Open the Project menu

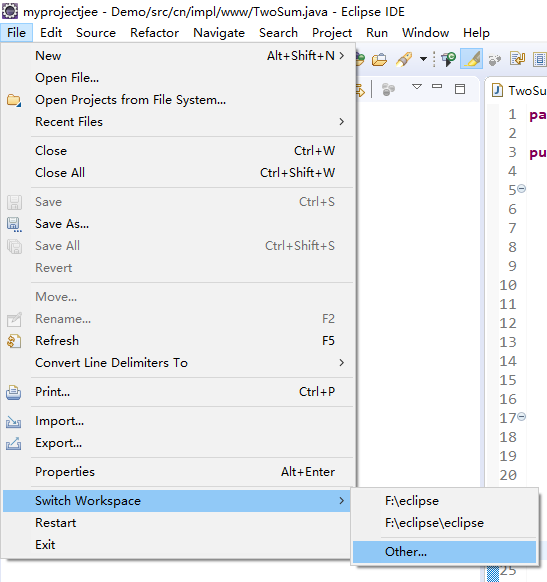pos(332,33)
